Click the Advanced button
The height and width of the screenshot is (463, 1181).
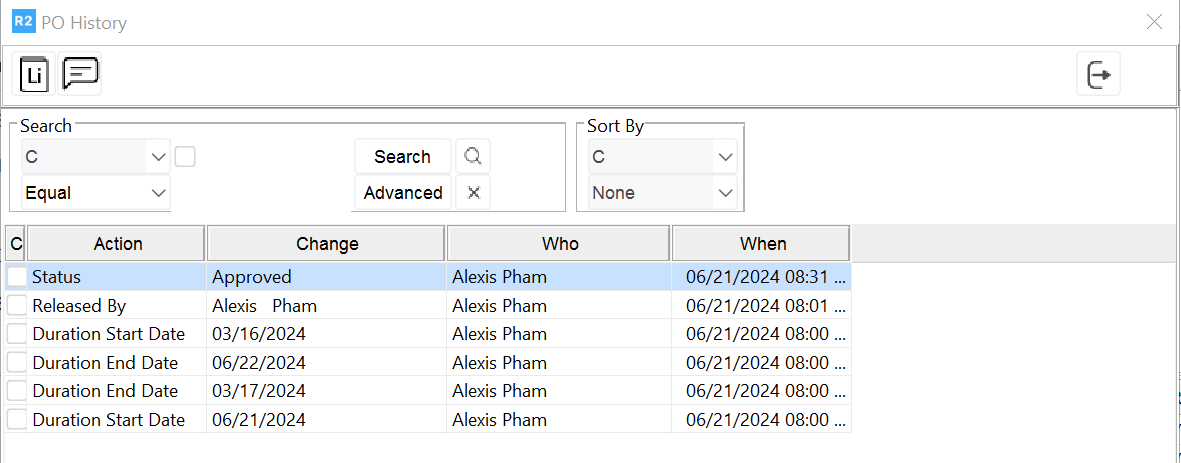[x=403, y=193]
